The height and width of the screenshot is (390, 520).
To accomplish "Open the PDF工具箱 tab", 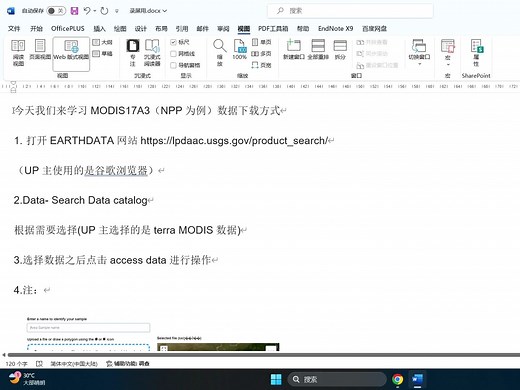I will [x=273, y=29].
